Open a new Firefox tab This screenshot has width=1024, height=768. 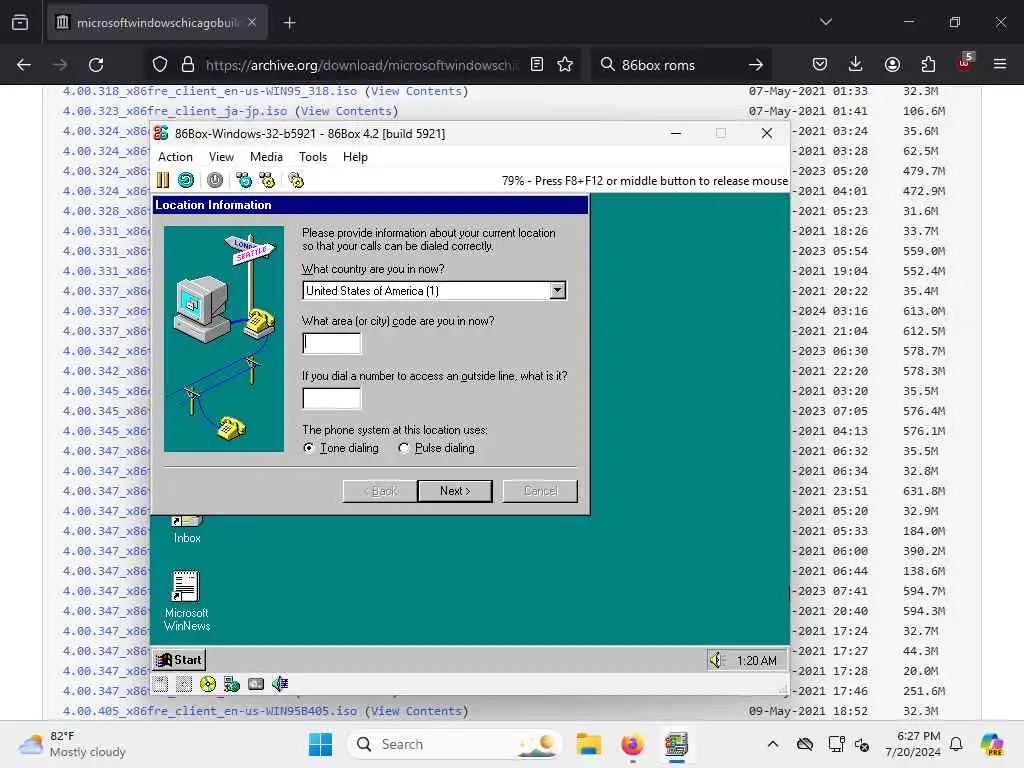click(289, 23)
